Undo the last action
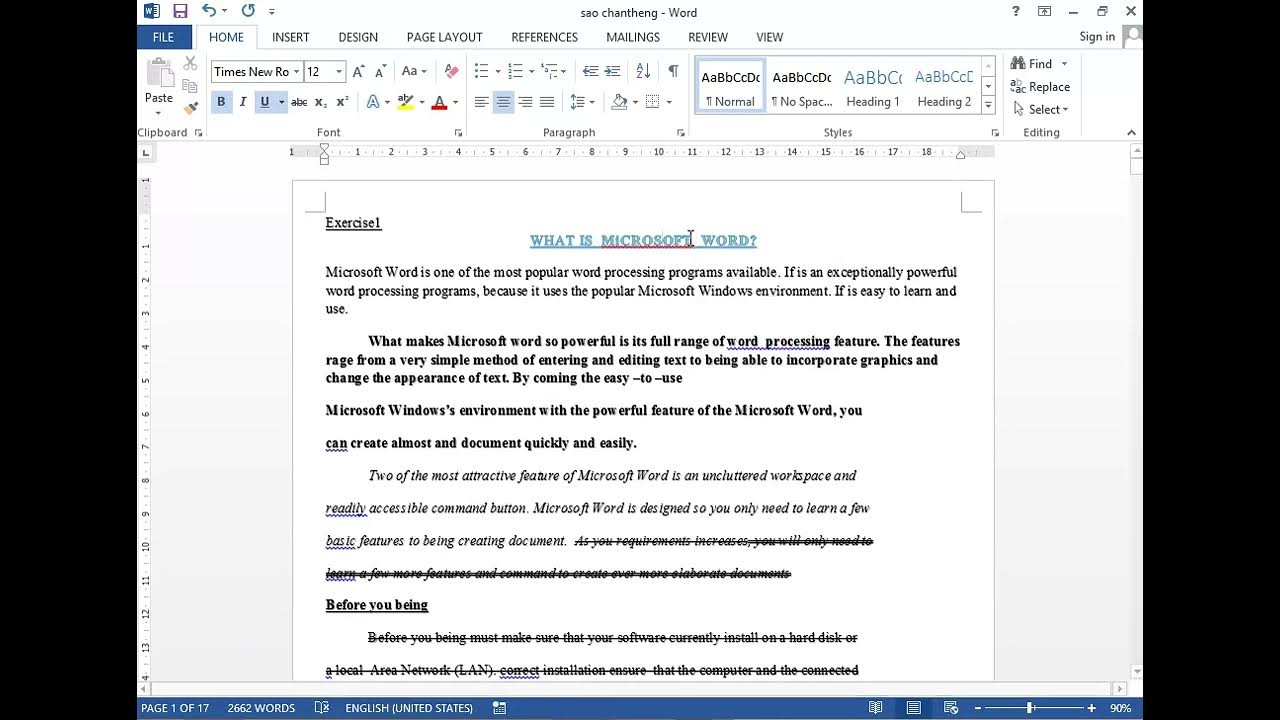The width and height of the screenshot is (1280, 720). point(208,11)
